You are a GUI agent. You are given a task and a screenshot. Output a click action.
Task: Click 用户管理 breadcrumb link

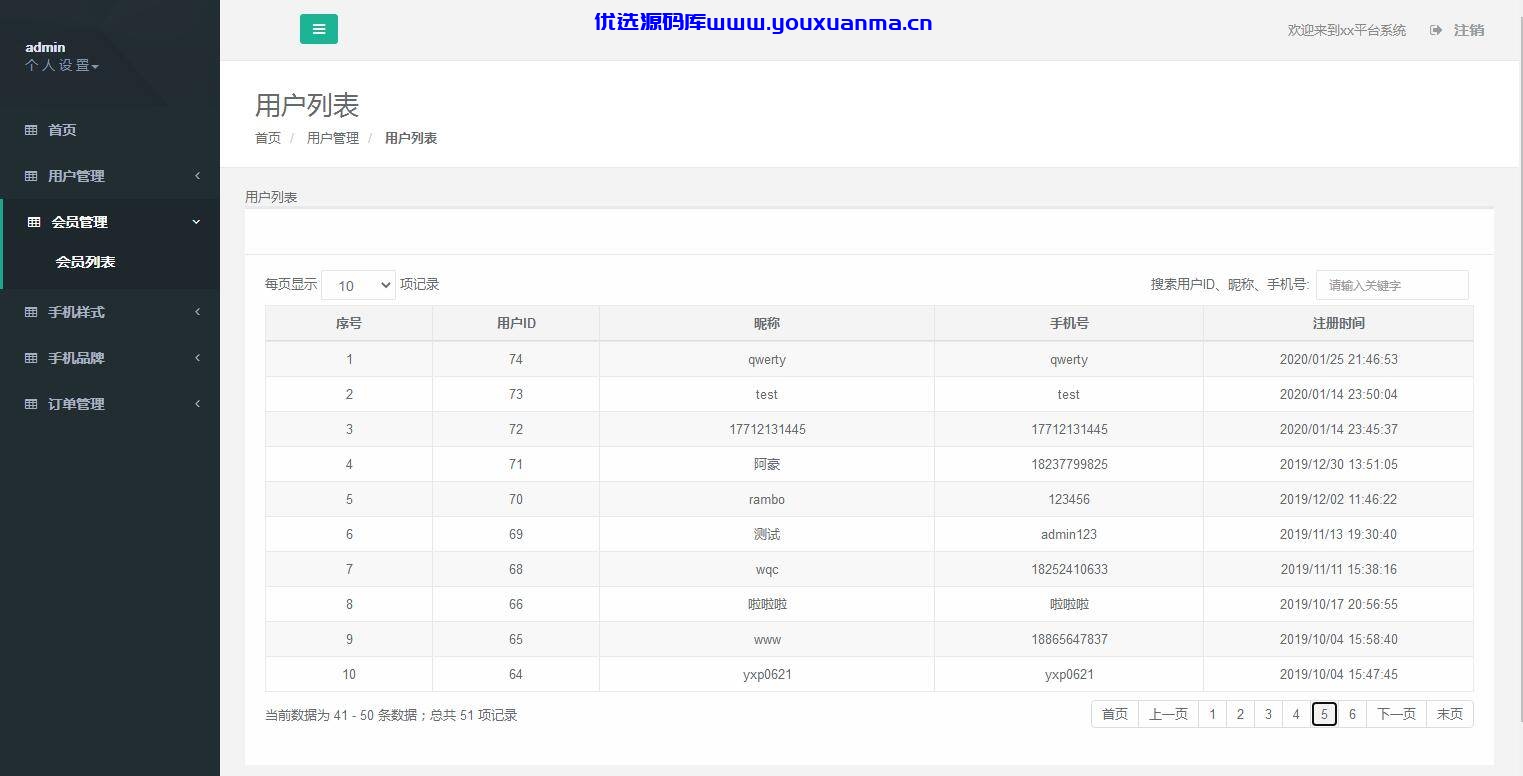(x=333, y=138)
